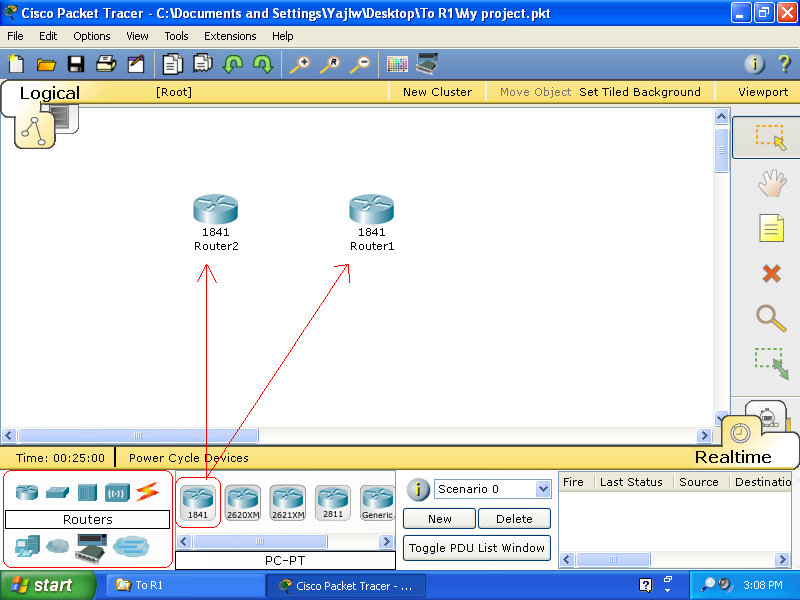Choose the Move Layout hand tool

[x=771, y=183]
